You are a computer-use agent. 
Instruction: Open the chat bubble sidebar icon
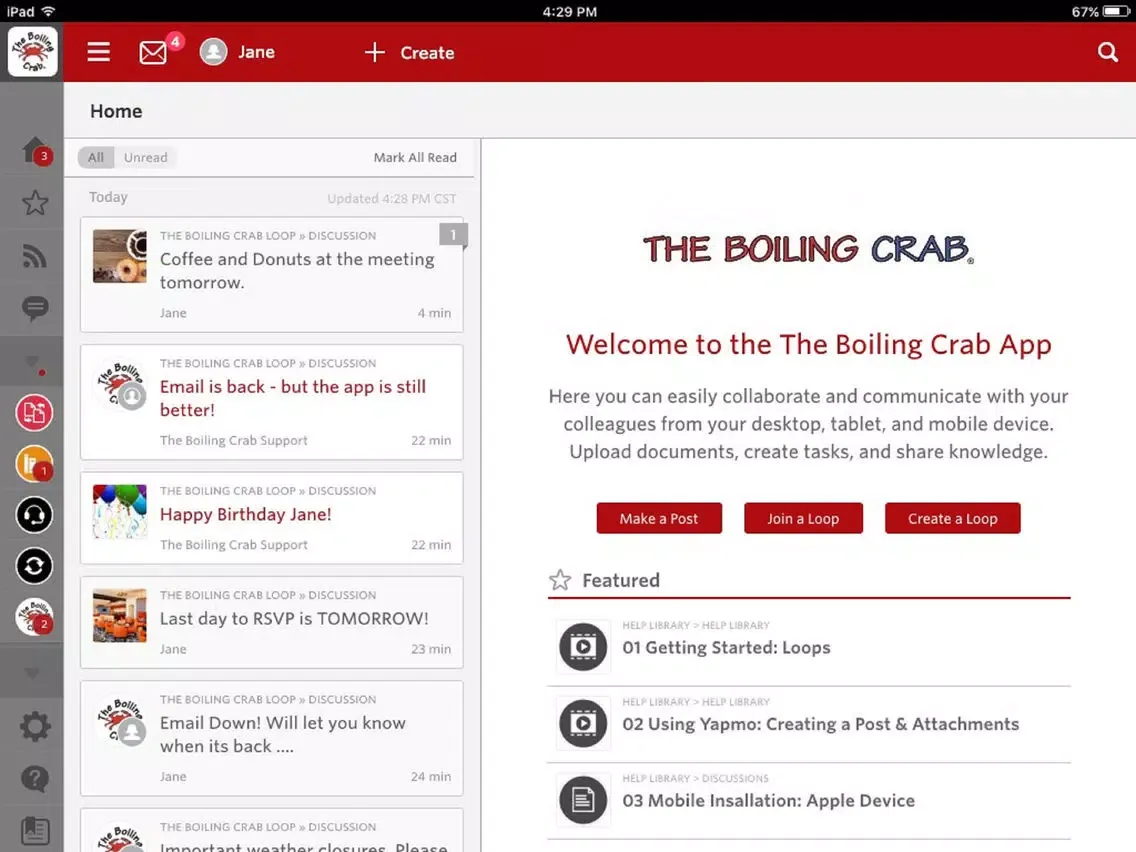[x=35, y=308]
